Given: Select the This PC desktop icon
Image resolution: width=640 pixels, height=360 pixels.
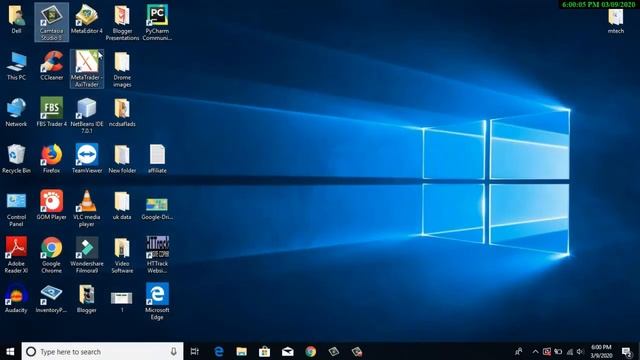Looking at the screenshot, I should tap(16, 66).
